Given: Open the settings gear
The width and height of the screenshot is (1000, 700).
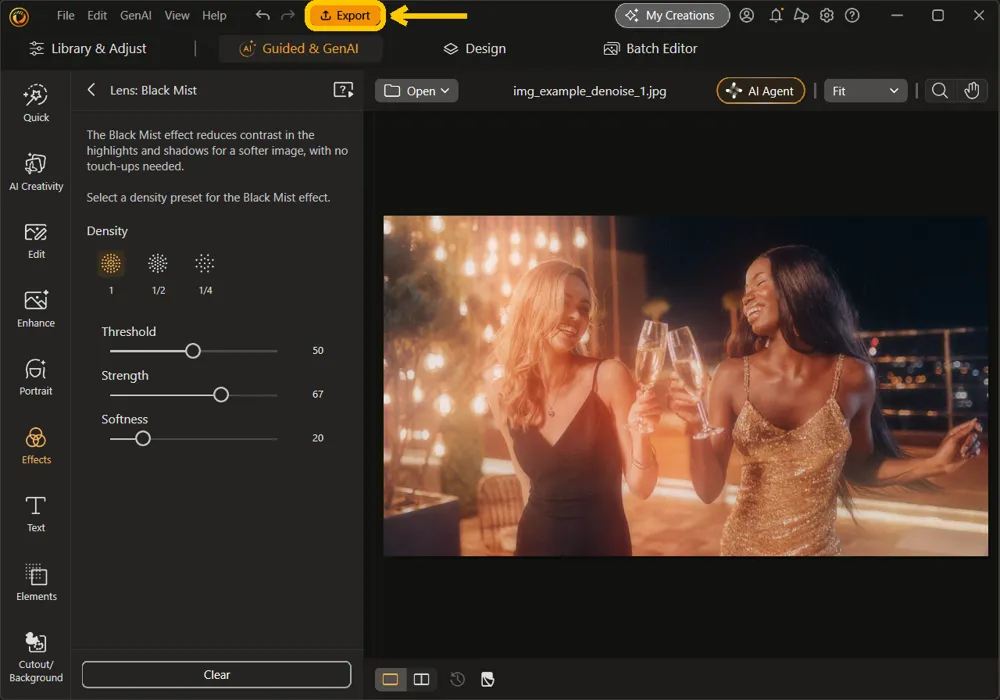Looking at the screenshot, I should pyautogui.click(x=827, y=15).
